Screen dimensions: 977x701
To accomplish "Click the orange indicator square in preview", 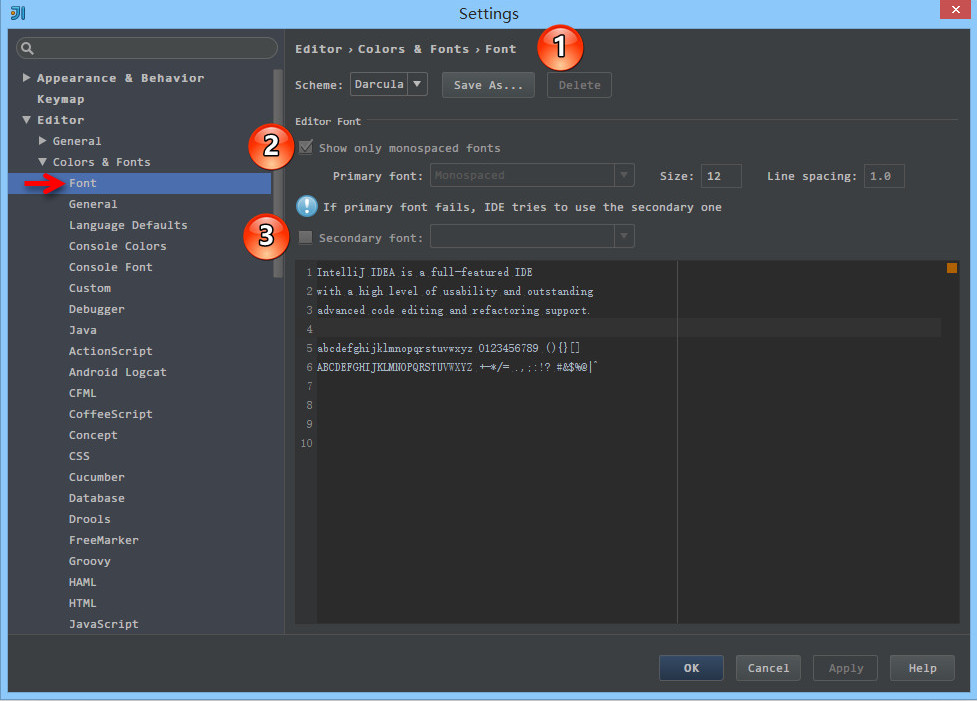I will 952,268.
